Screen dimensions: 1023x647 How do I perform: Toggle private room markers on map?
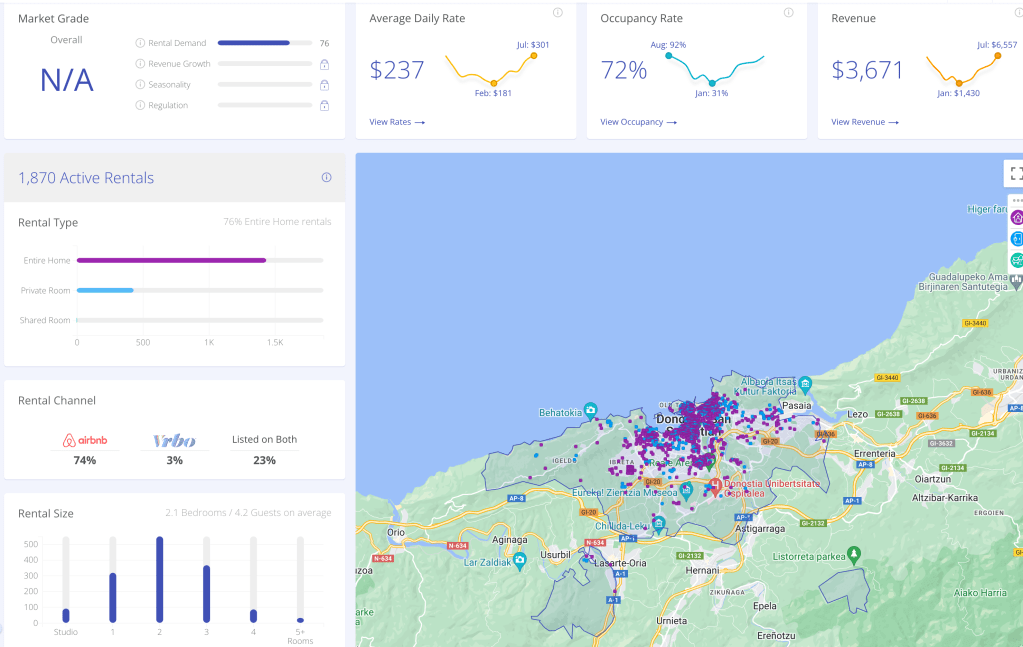(x=1017, y=238)
